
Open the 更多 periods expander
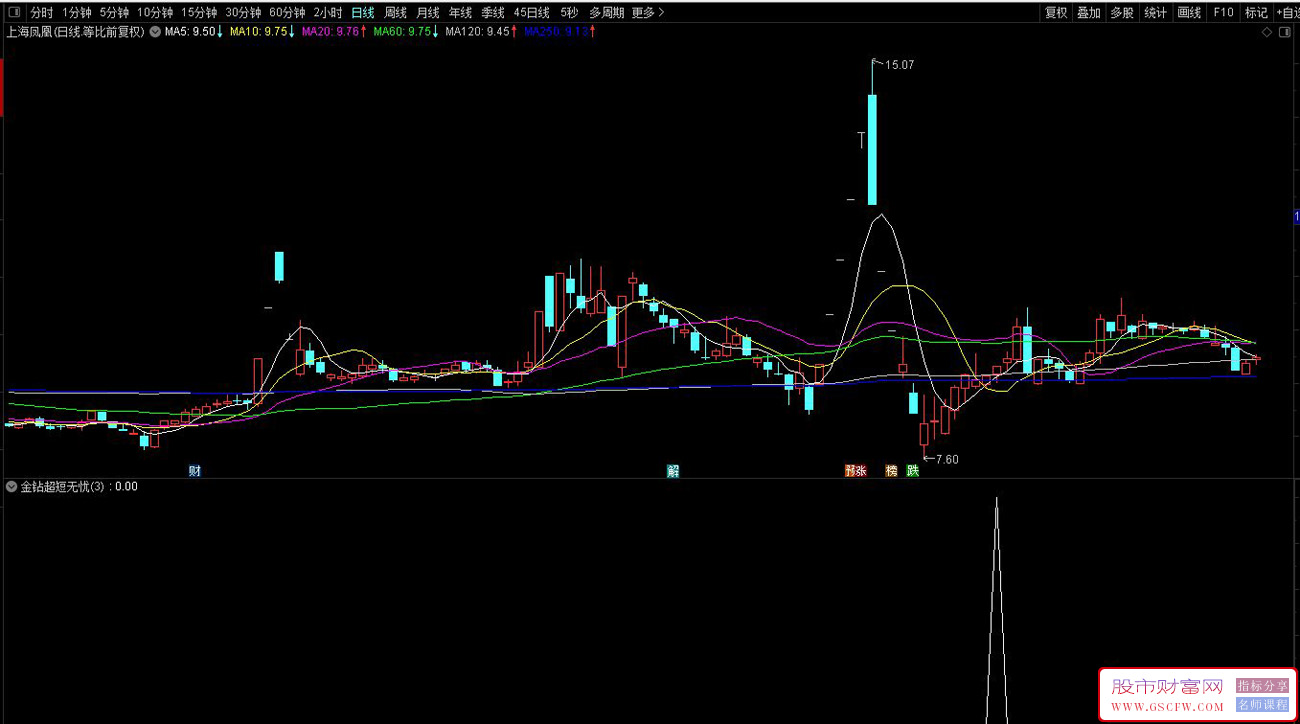[x=648, y=13]
